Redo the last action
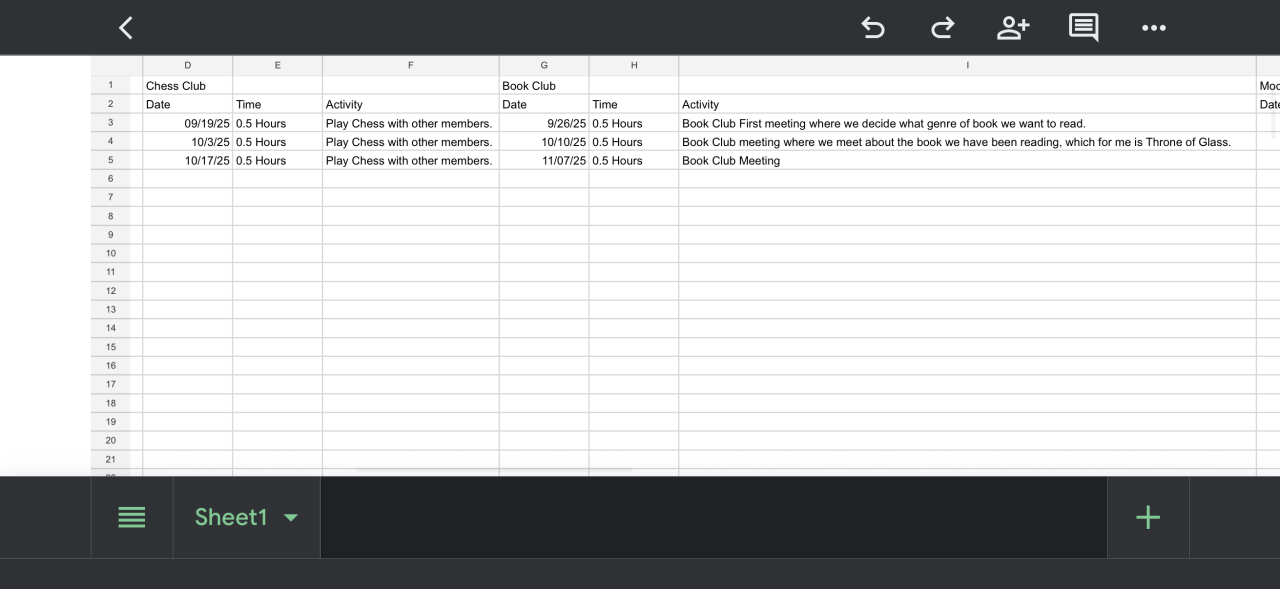The image size is (1280, 589). click(942, 28)
